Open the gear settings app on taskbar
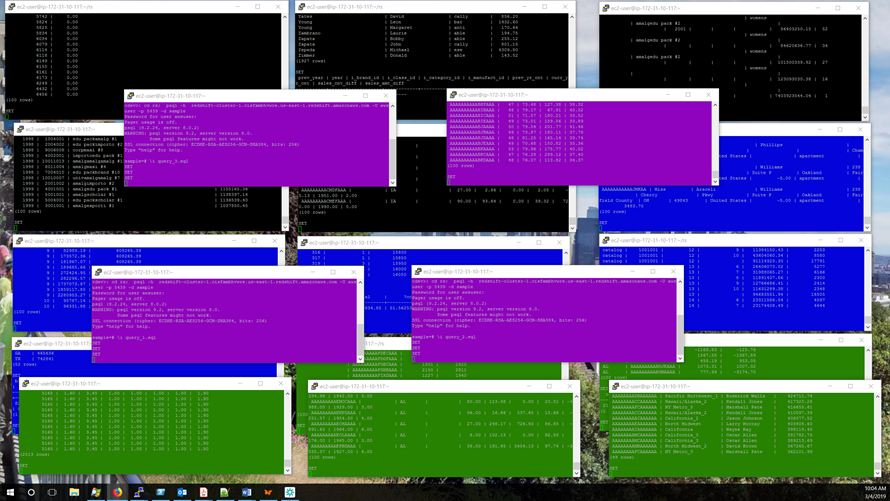This screenshot has width=890, height=501. click(x=290, y=492)
